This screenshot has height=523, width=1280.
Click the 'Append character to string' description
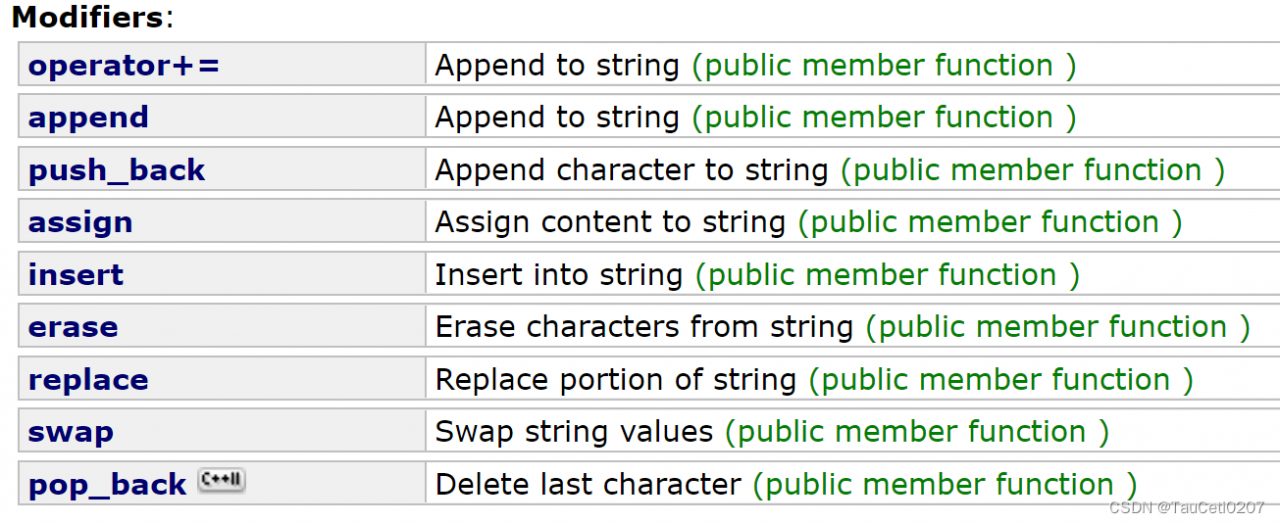tap(631, 170)
